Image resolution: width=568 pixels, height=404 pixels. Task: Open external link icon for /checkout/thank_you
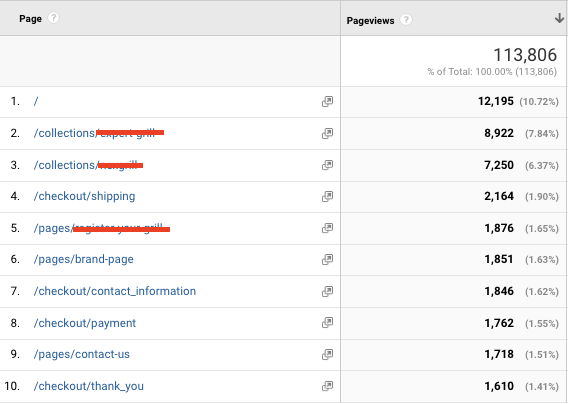coord(327,386)
